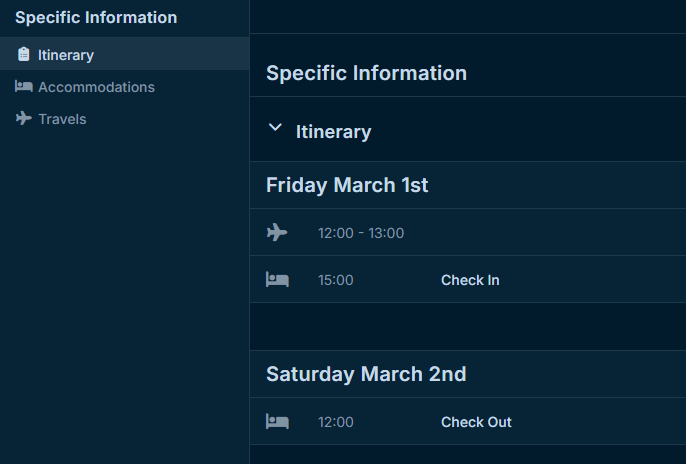Viewport: 686px width, 464px height.
Task: Click the 12:00 - 13:00 flight time
Action: tap(361, 233)
